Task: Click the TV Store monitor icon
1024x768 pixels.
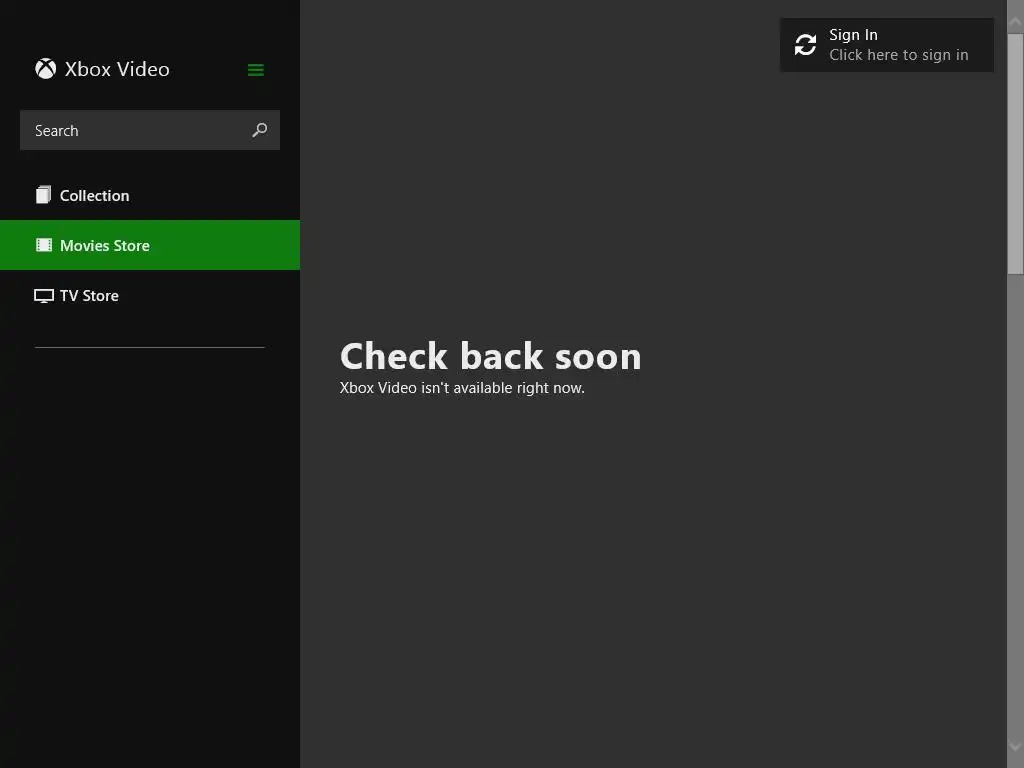Action: [44, 296]
